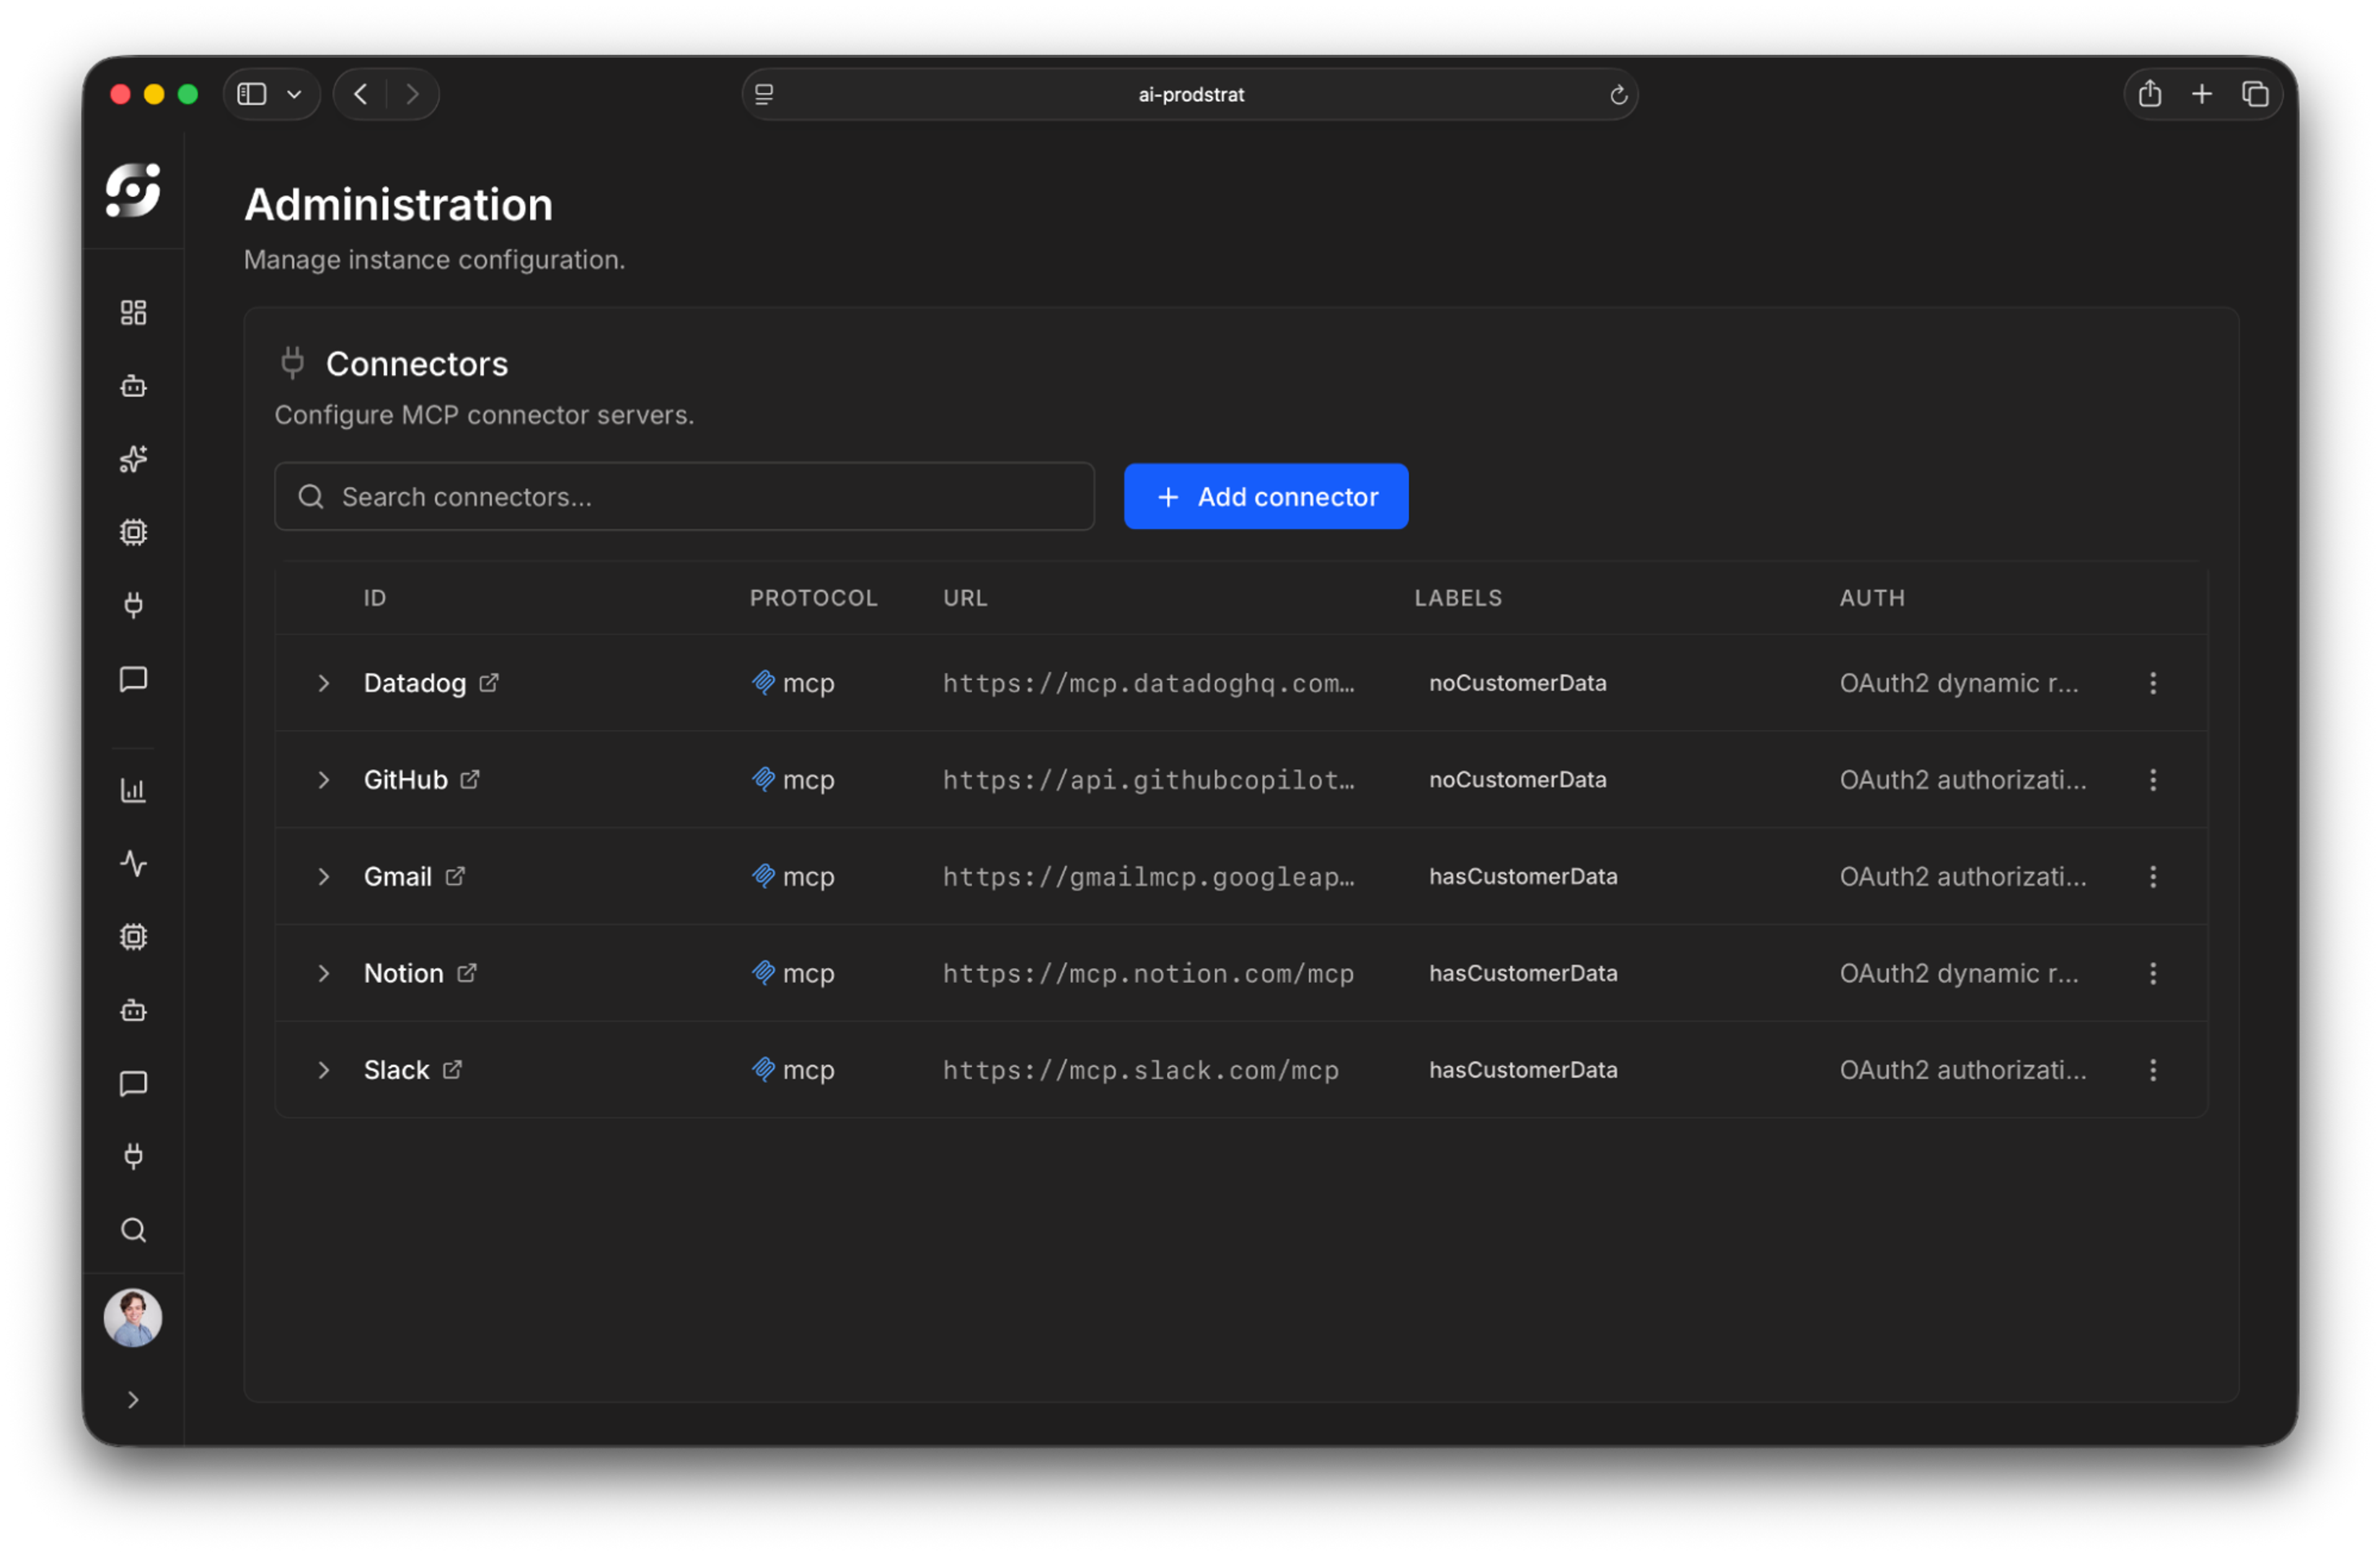Image resolution: width=2380 pixels, height=1555 pixels.
Task: Open Notion external link icon
Action: coord(467,973)
